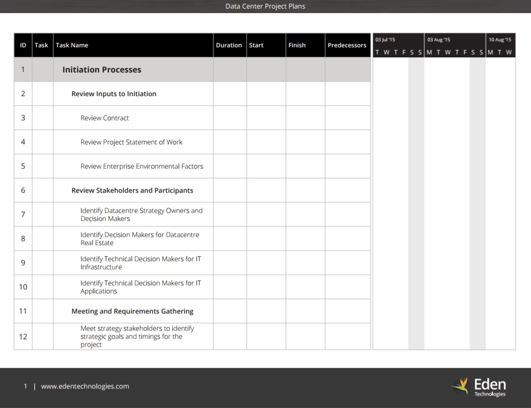Viewport: 531px width, 408px height.
Task: Click the Data Center Project Plans title
Action: tap(266, 6)
